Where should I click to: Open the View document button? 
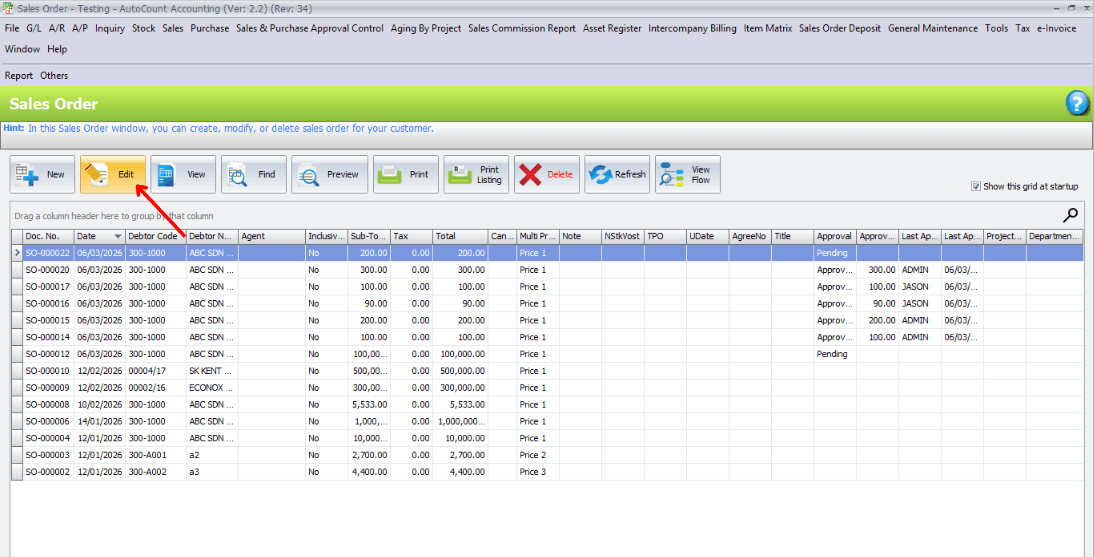click(x=183, y=174)
